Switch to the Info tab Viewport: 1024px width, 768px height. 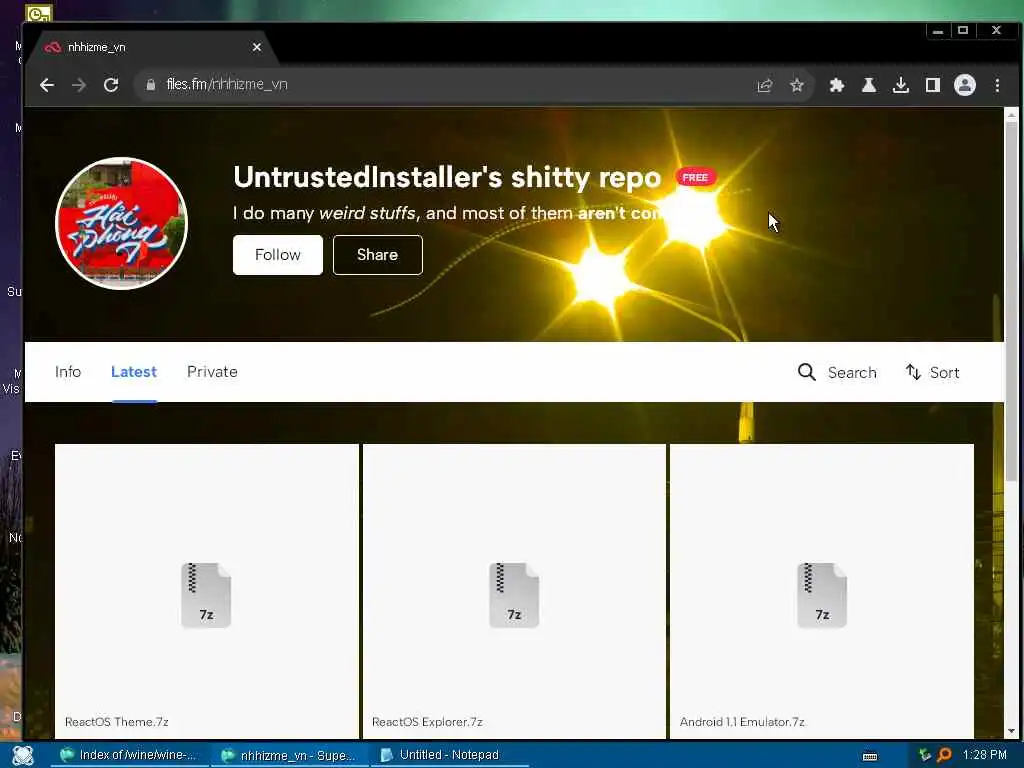coord(68,372)
